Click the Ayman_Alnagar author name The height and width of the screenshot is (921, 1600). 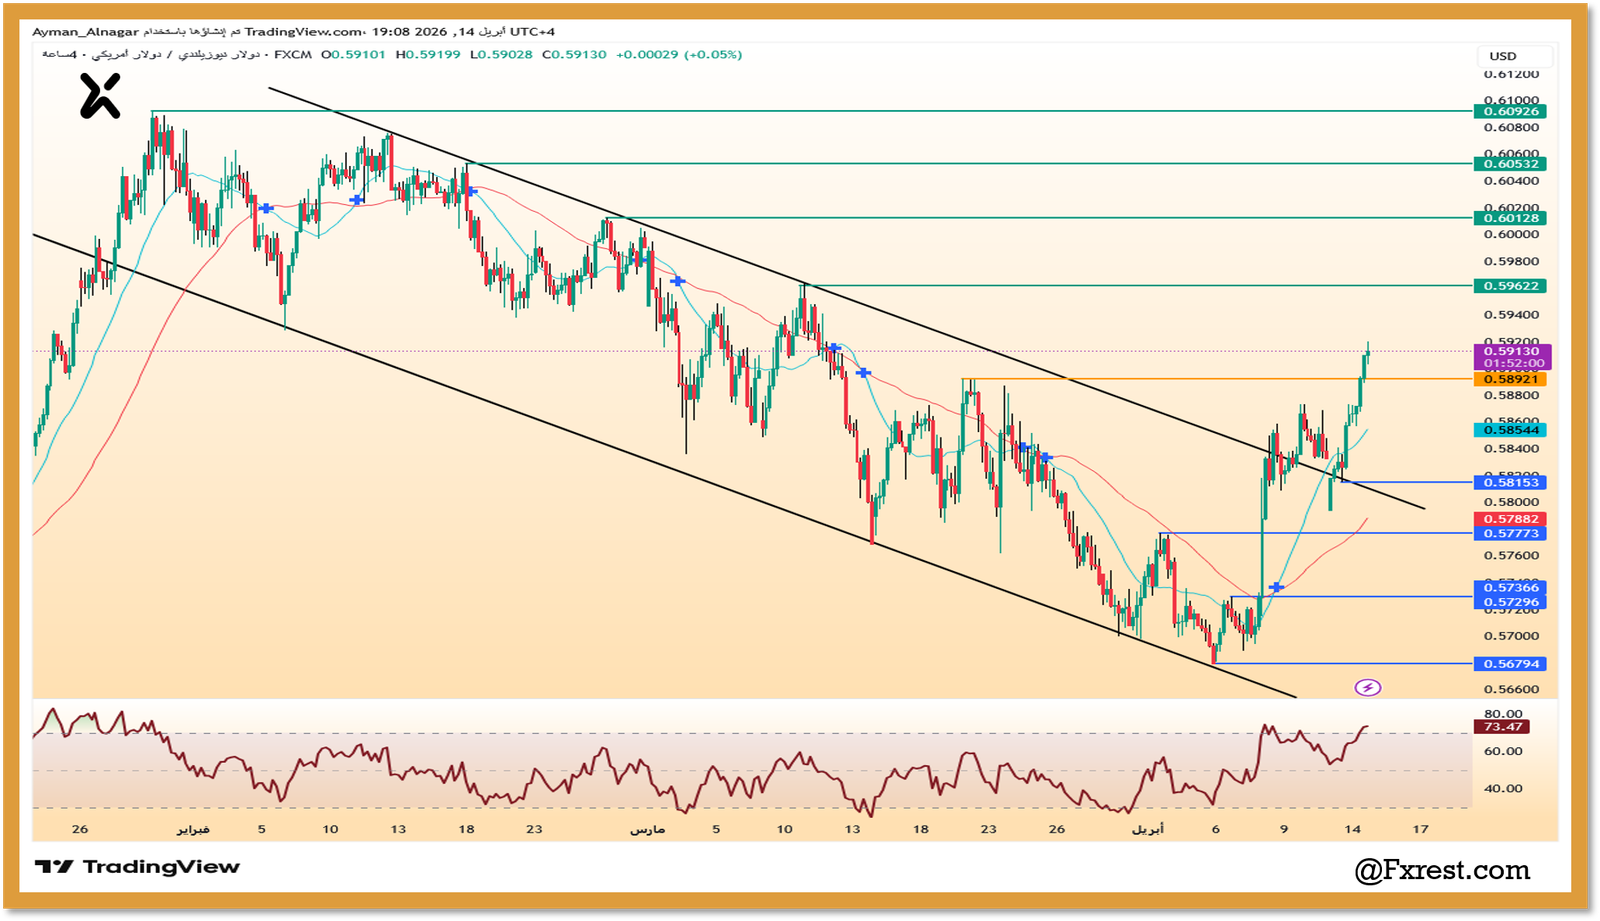tap(85, 32)
